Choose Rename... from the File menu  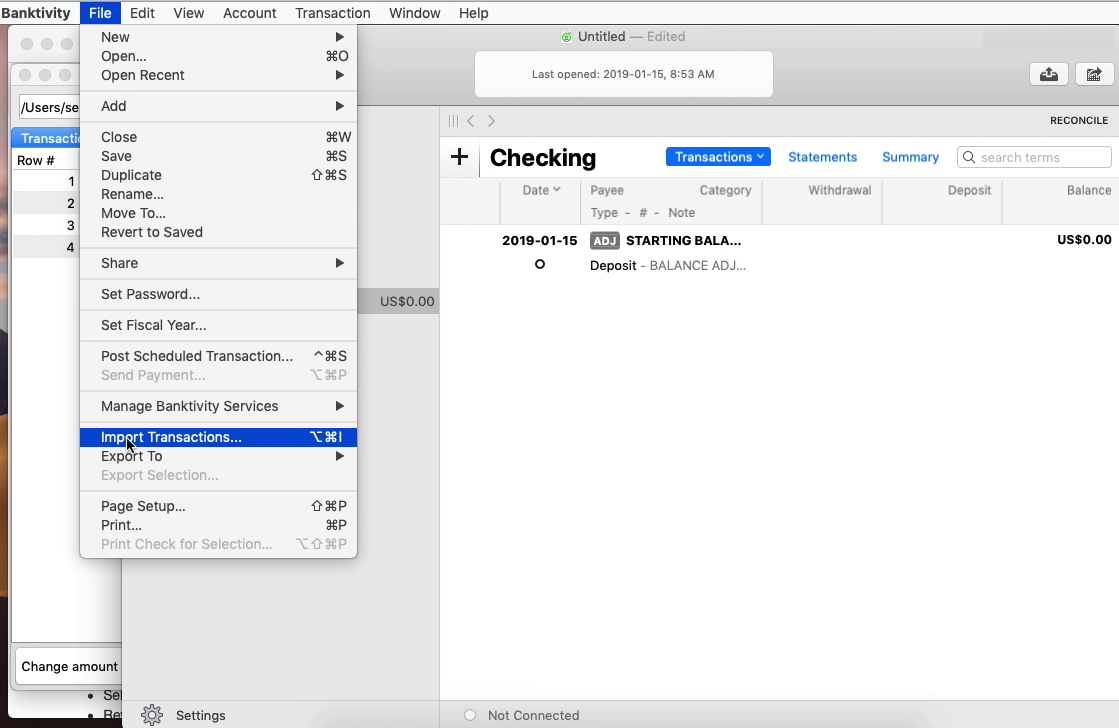[218, 194]
